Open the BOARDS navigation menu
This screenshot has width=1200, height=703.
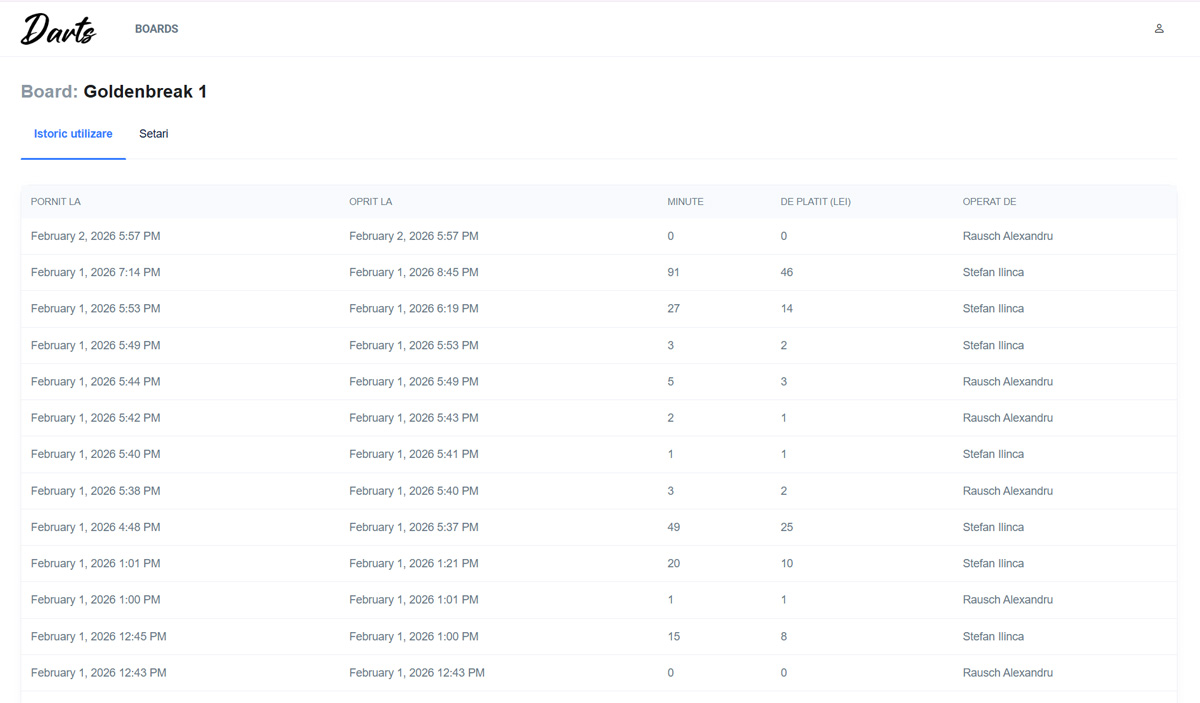156,29
